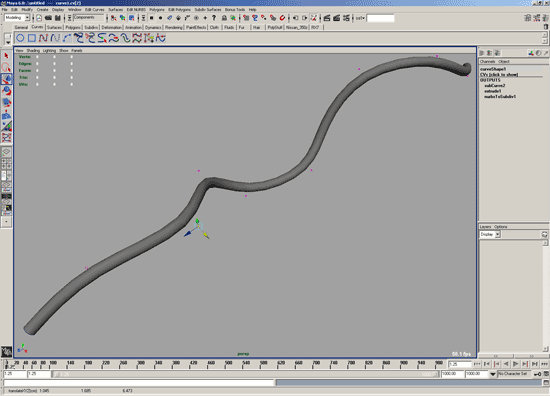The image size is (550, 396).
Task: Select the extrude1 output node
Action: (x=492, y=91)
